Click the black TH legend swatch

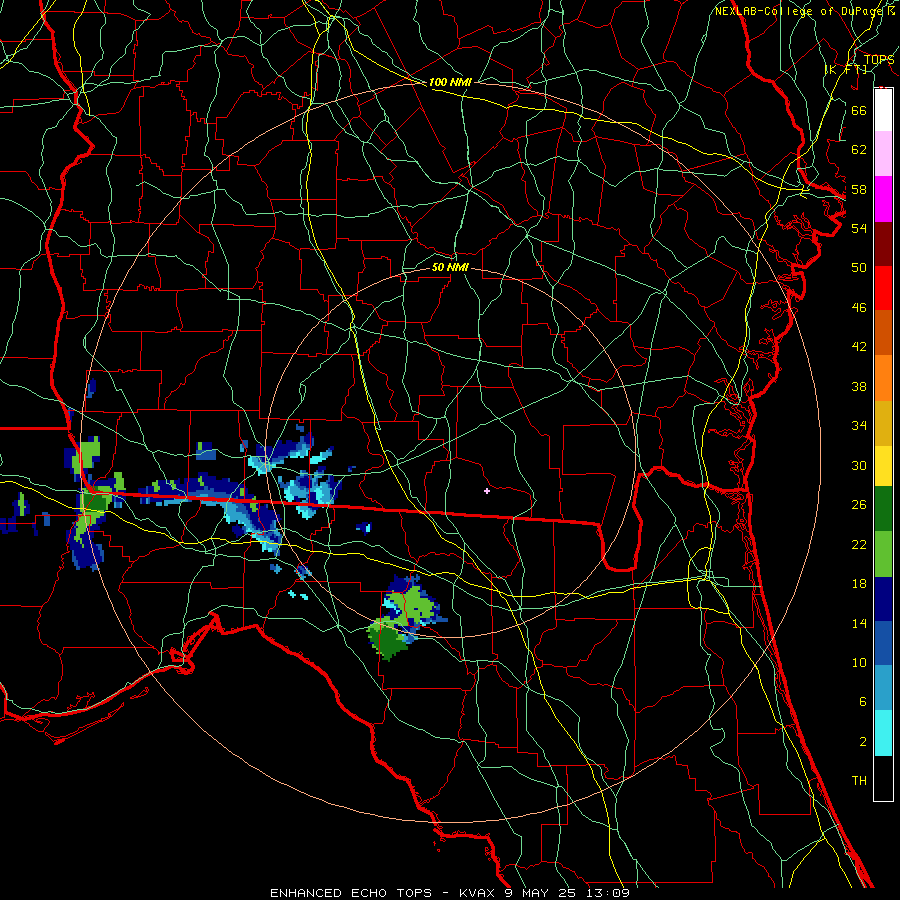[883, 778]
